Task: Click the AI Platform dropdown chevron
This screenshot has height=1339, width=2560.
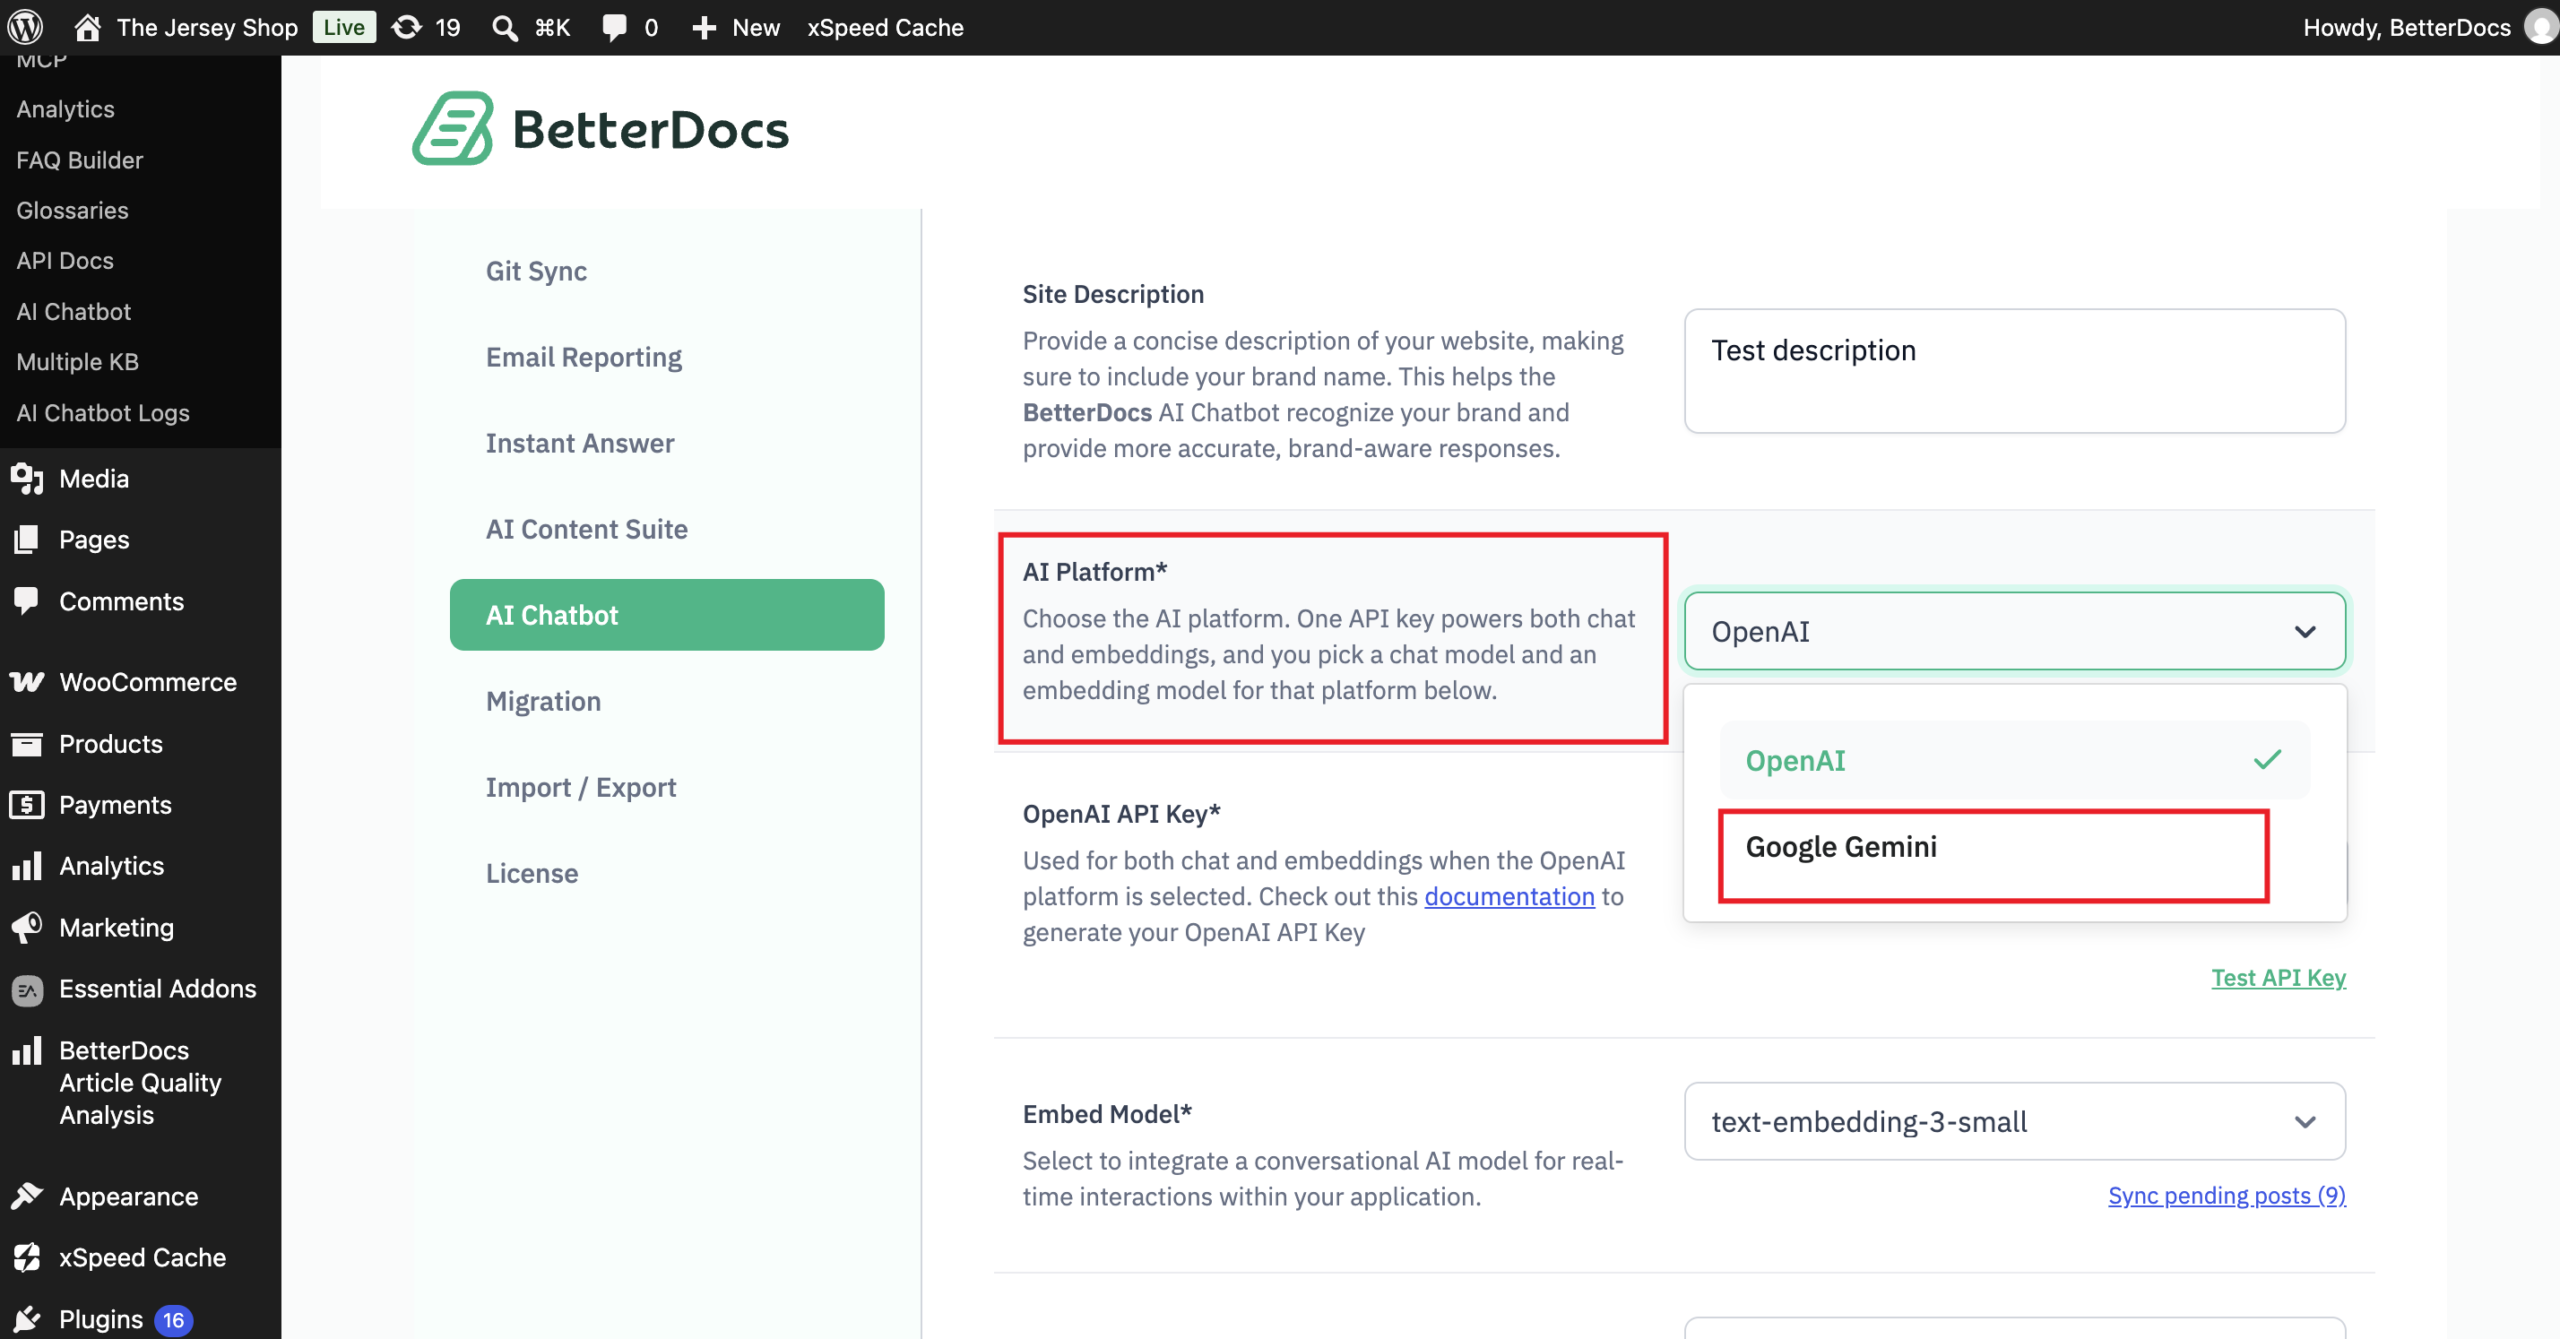Action: pyautogui.click(x=2305, y=632)
